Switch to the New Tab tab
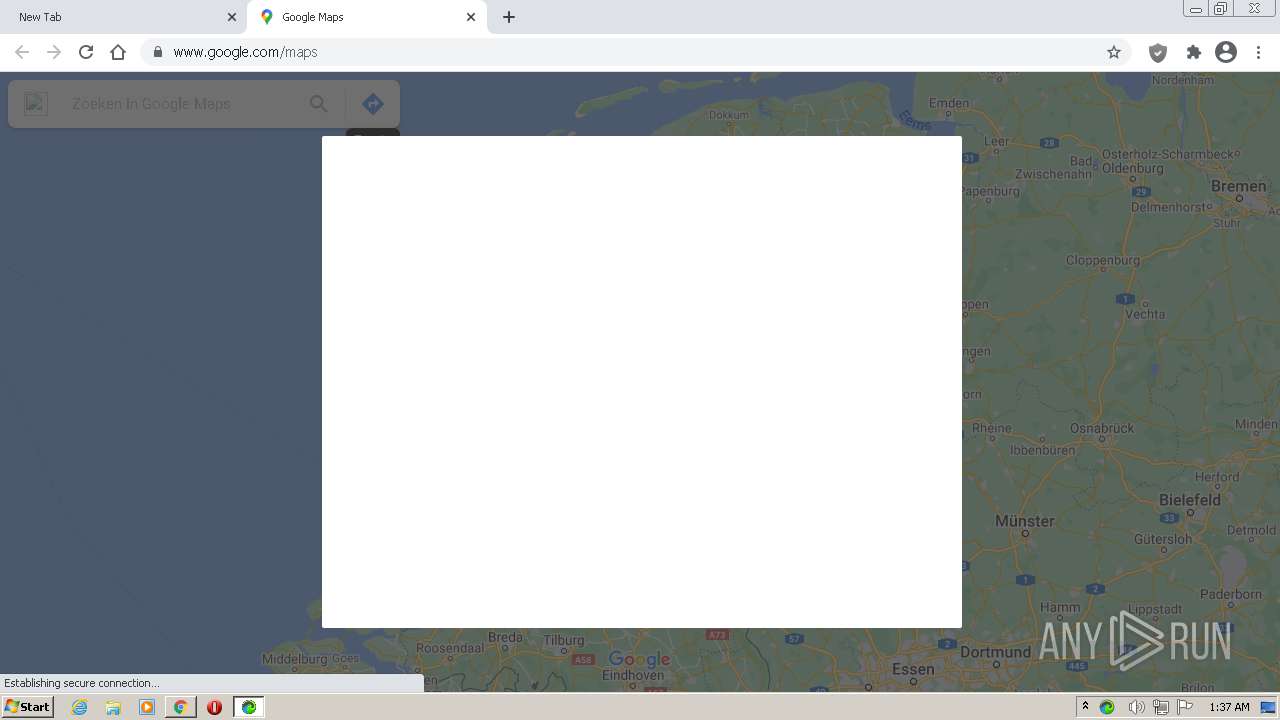The width and height of the screenshot is (1280, 720). [x=120, y=17]
